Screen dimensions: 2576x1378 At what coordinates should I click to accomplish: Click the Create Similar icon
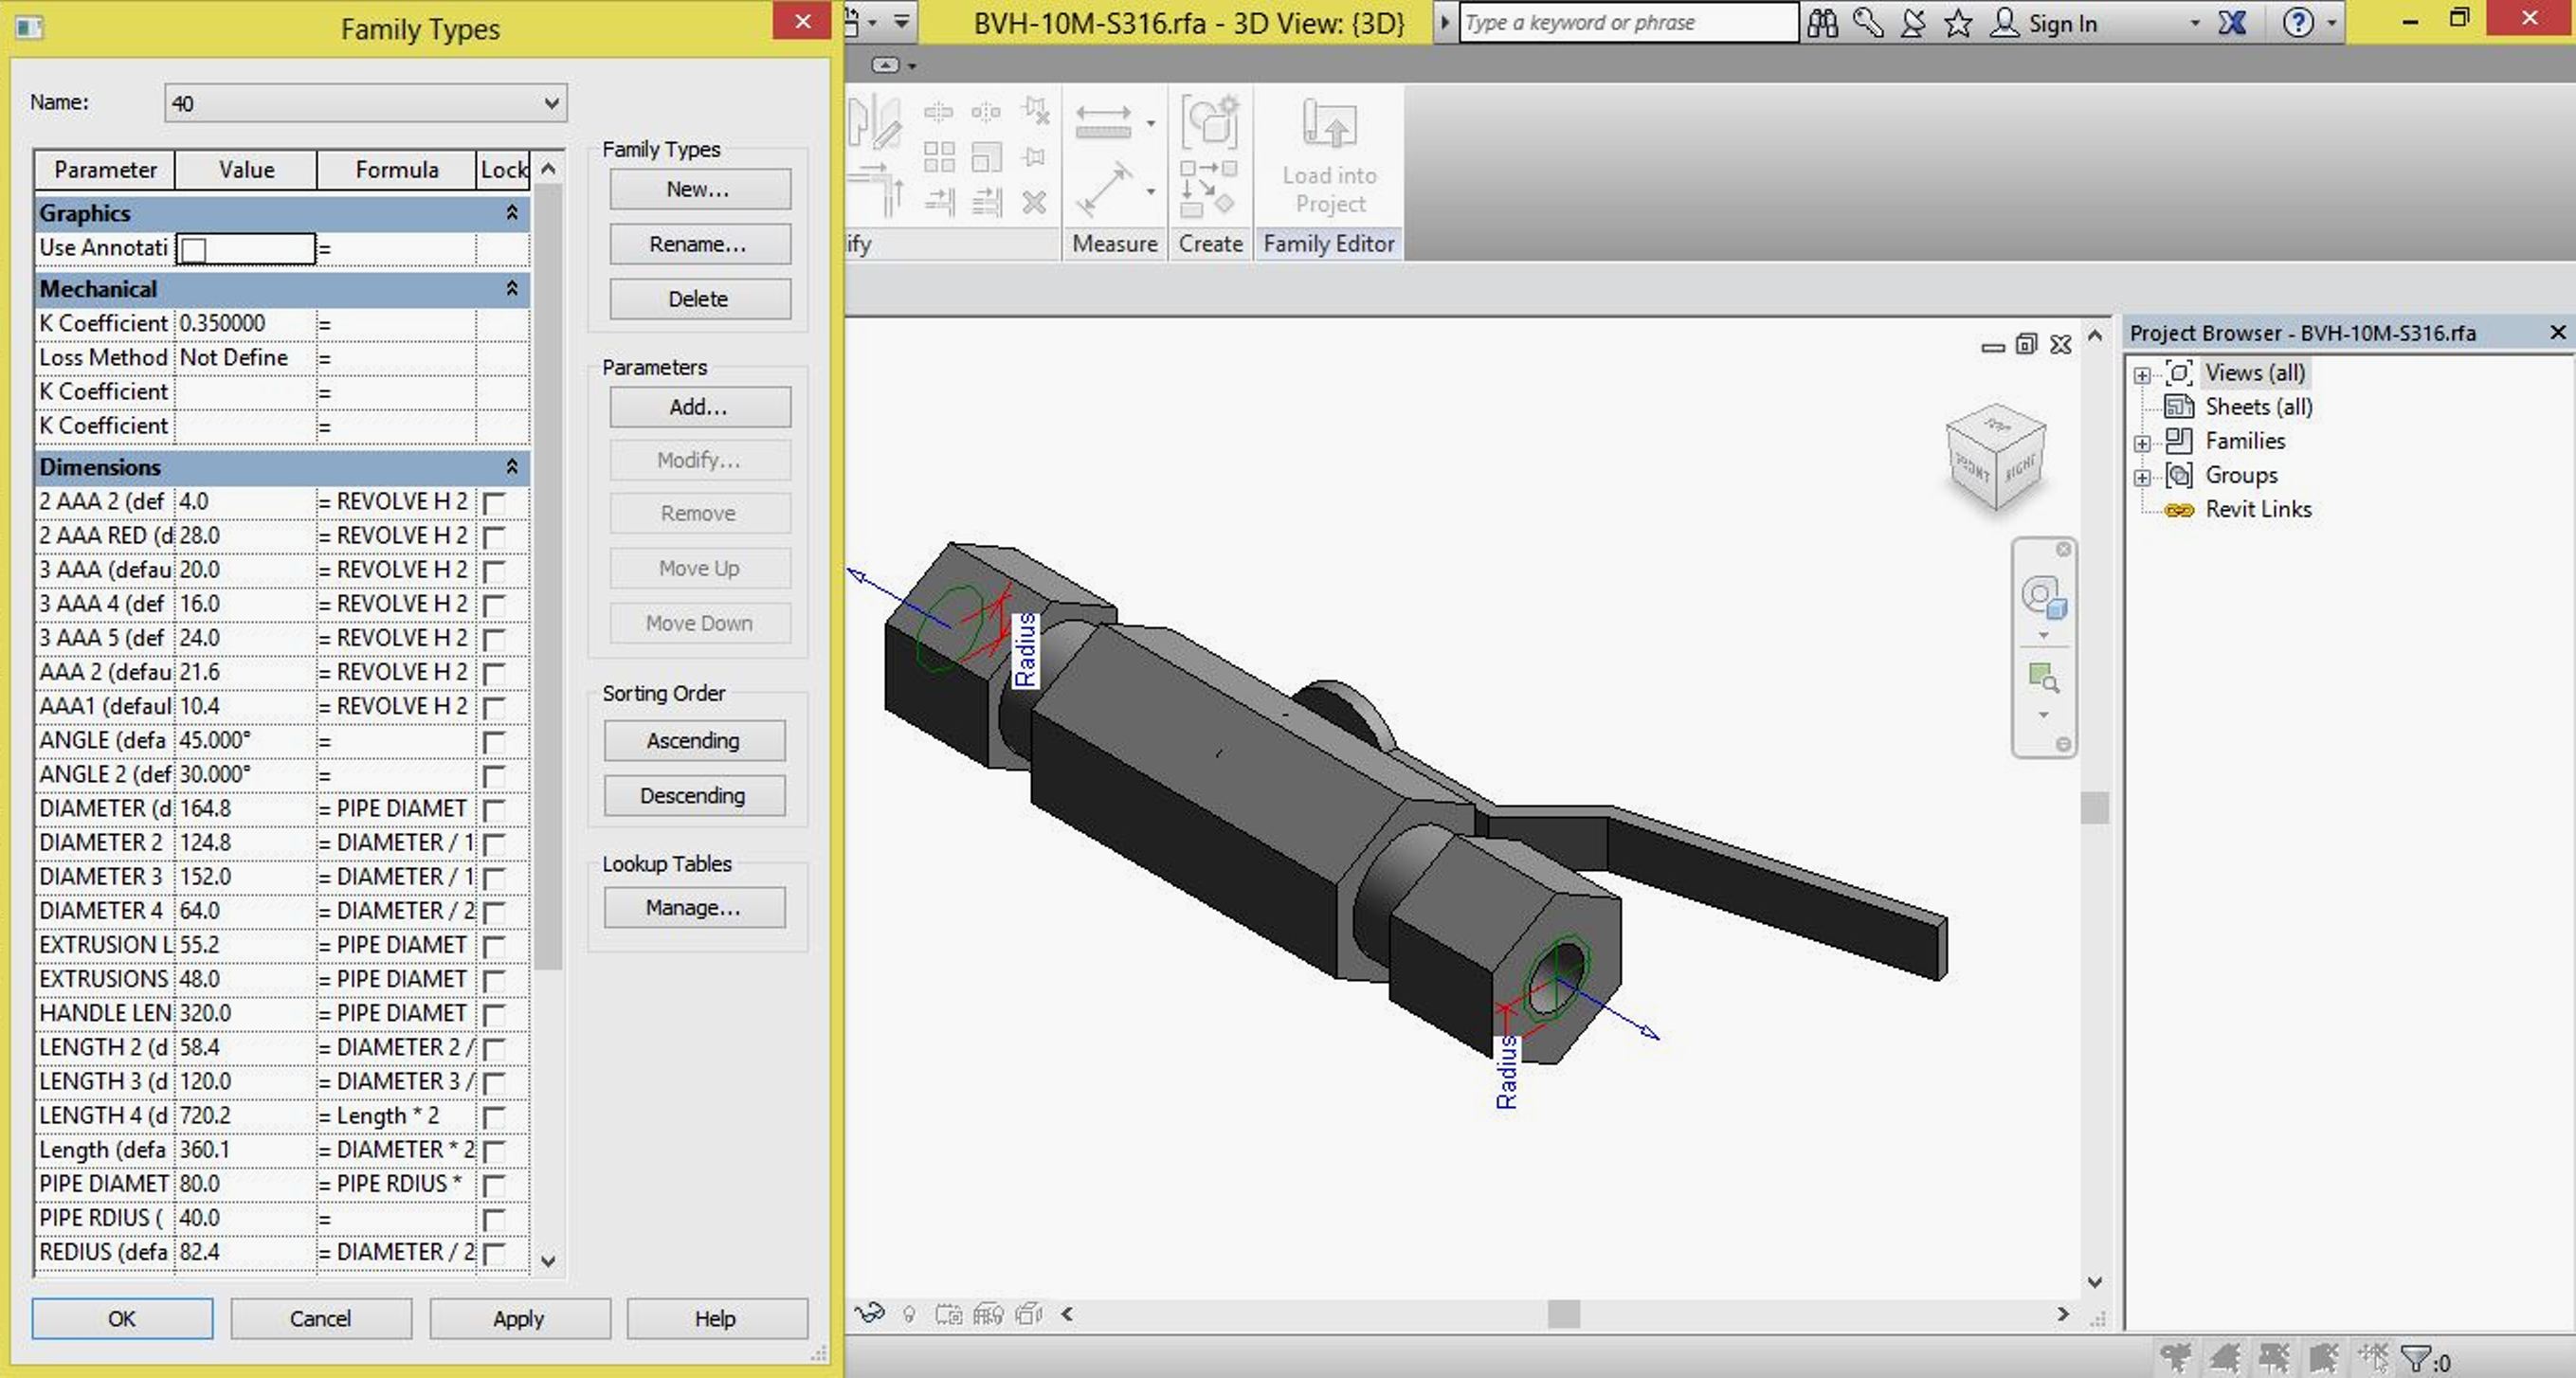[1209, 189]
